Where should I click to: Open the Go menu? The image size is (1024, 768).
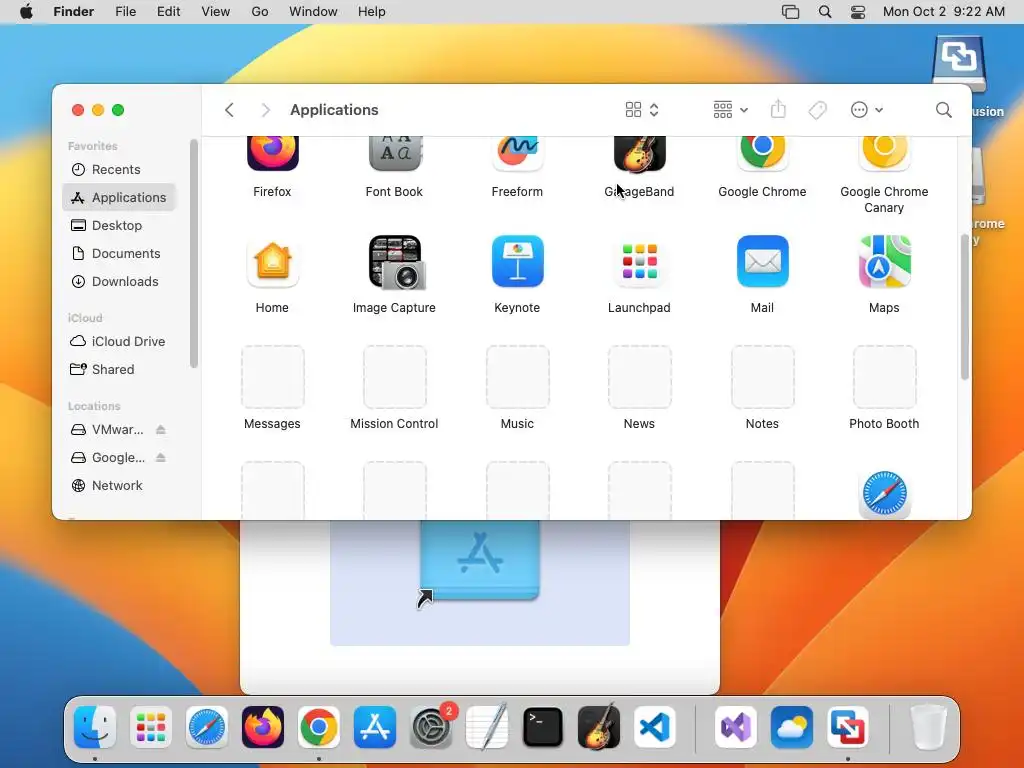click(260, 12)
